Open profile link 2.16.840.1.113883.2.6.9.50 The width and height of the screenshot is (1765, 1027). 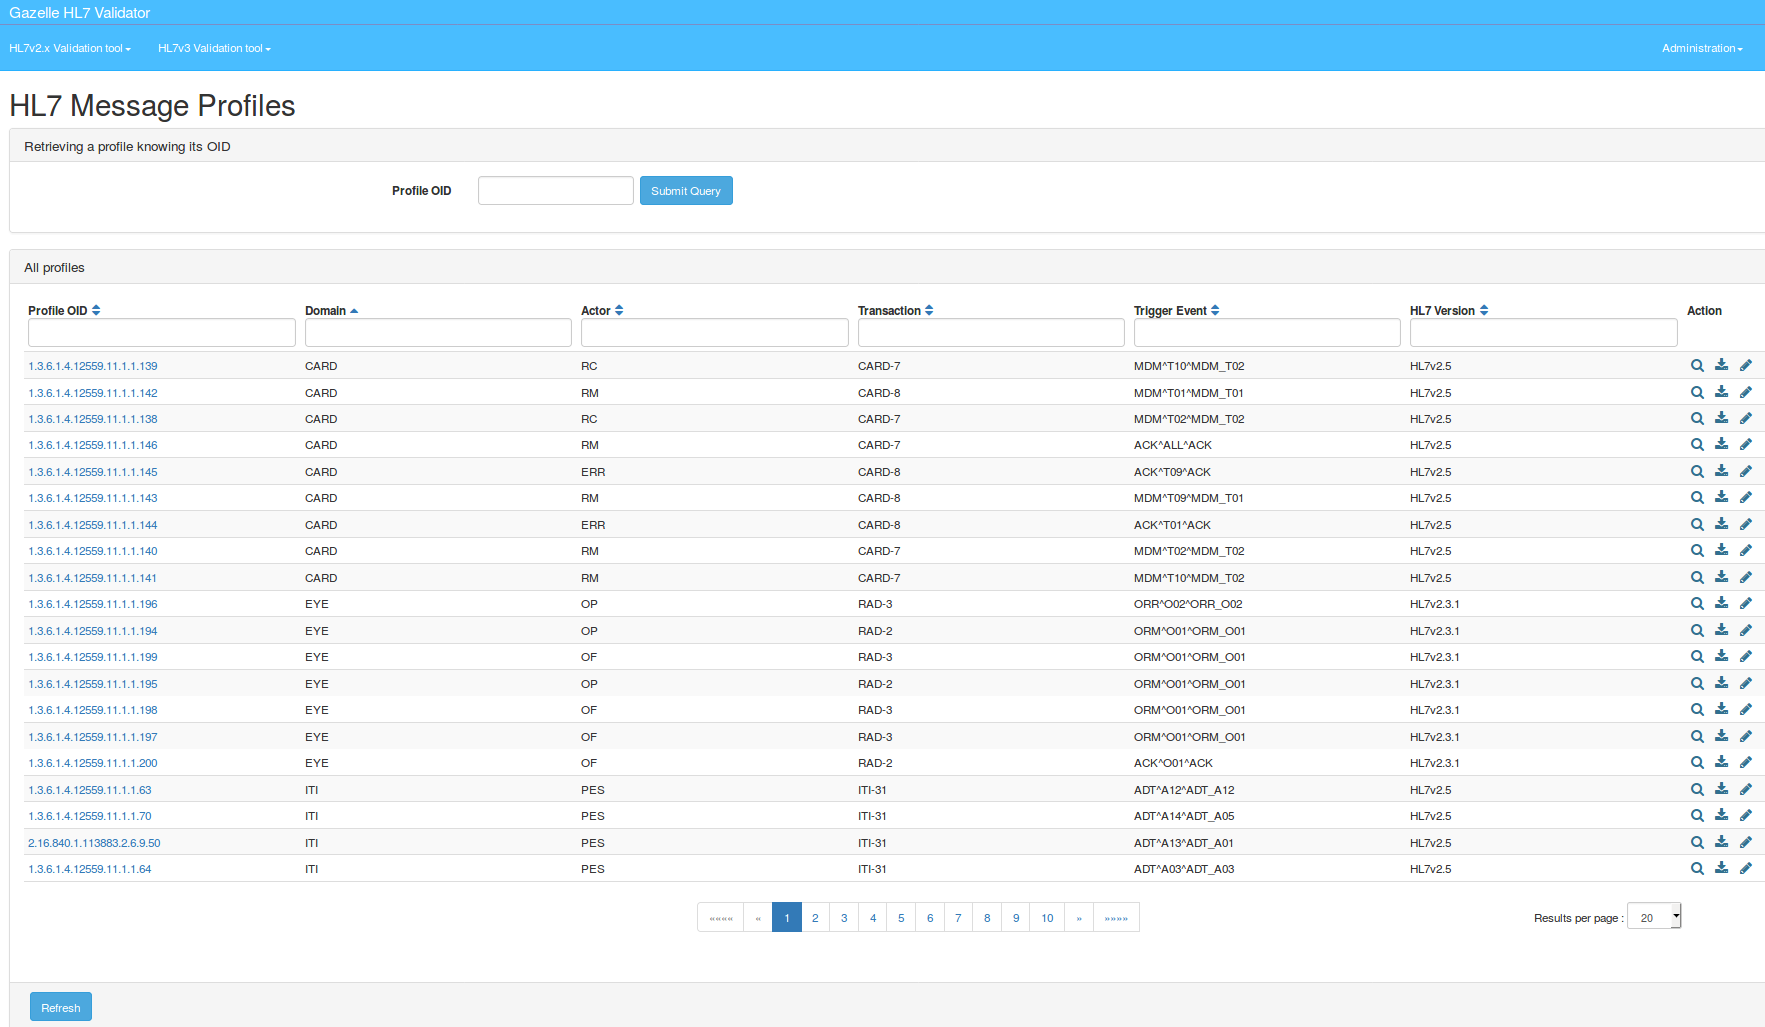coord(94,843)
